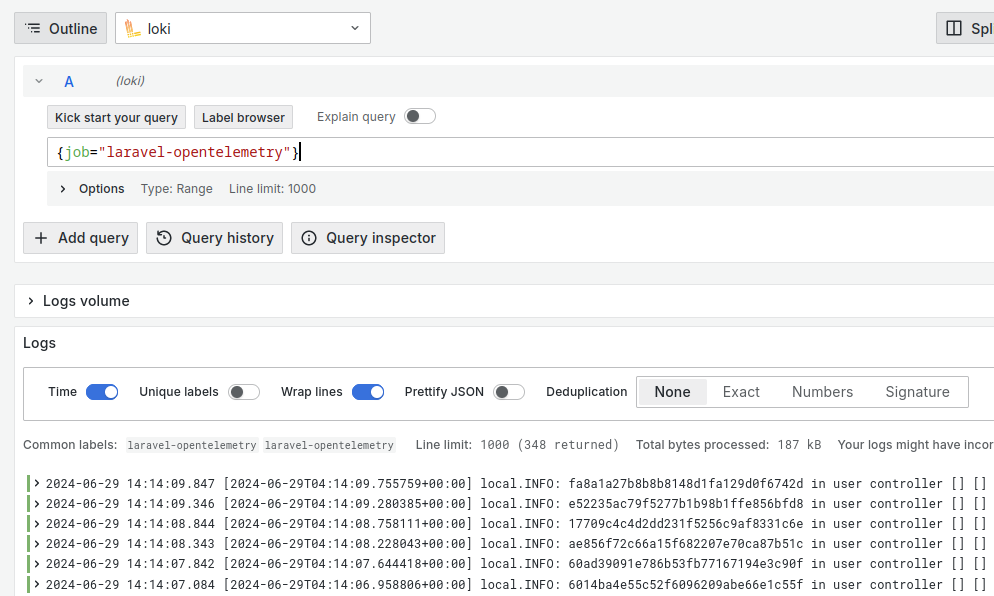Open Query history
This screenshot has width=994, height=596.
[214, 238]
